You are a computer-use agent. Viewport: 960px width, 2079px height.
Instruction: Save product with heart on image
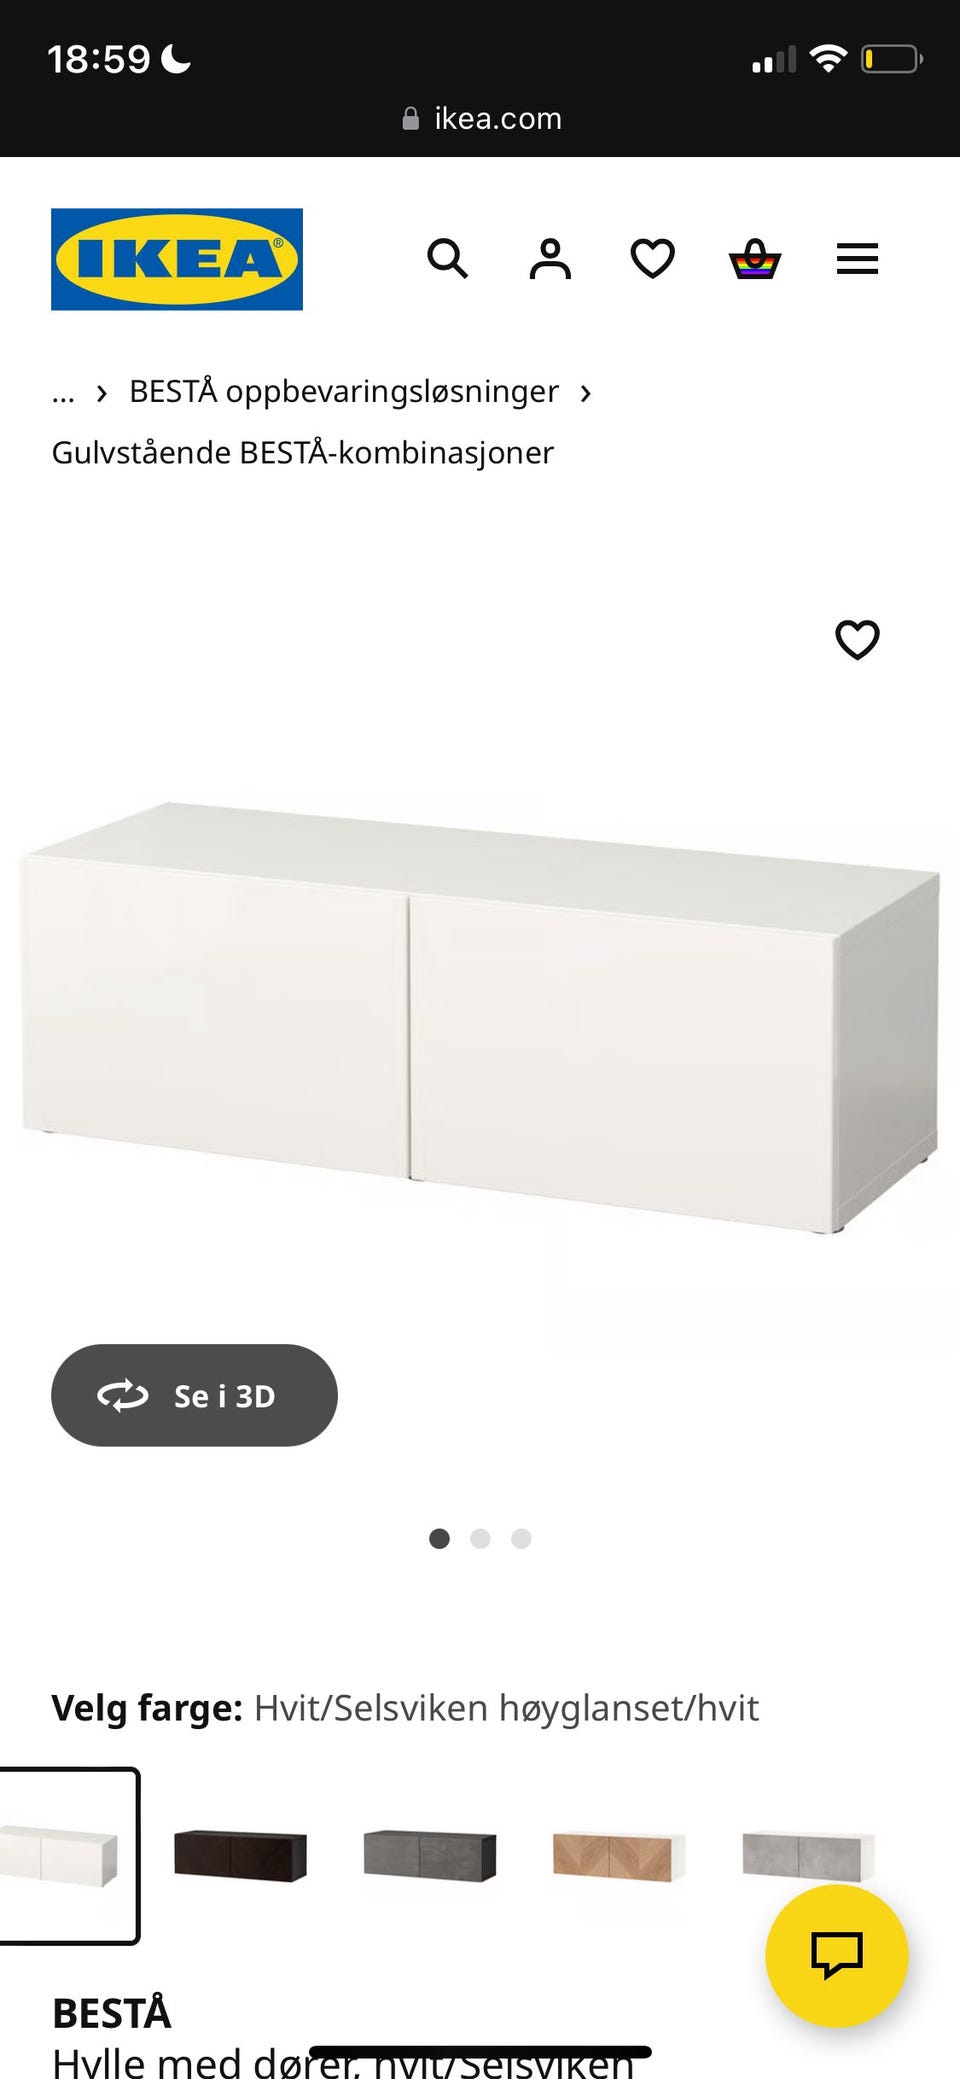857,640
